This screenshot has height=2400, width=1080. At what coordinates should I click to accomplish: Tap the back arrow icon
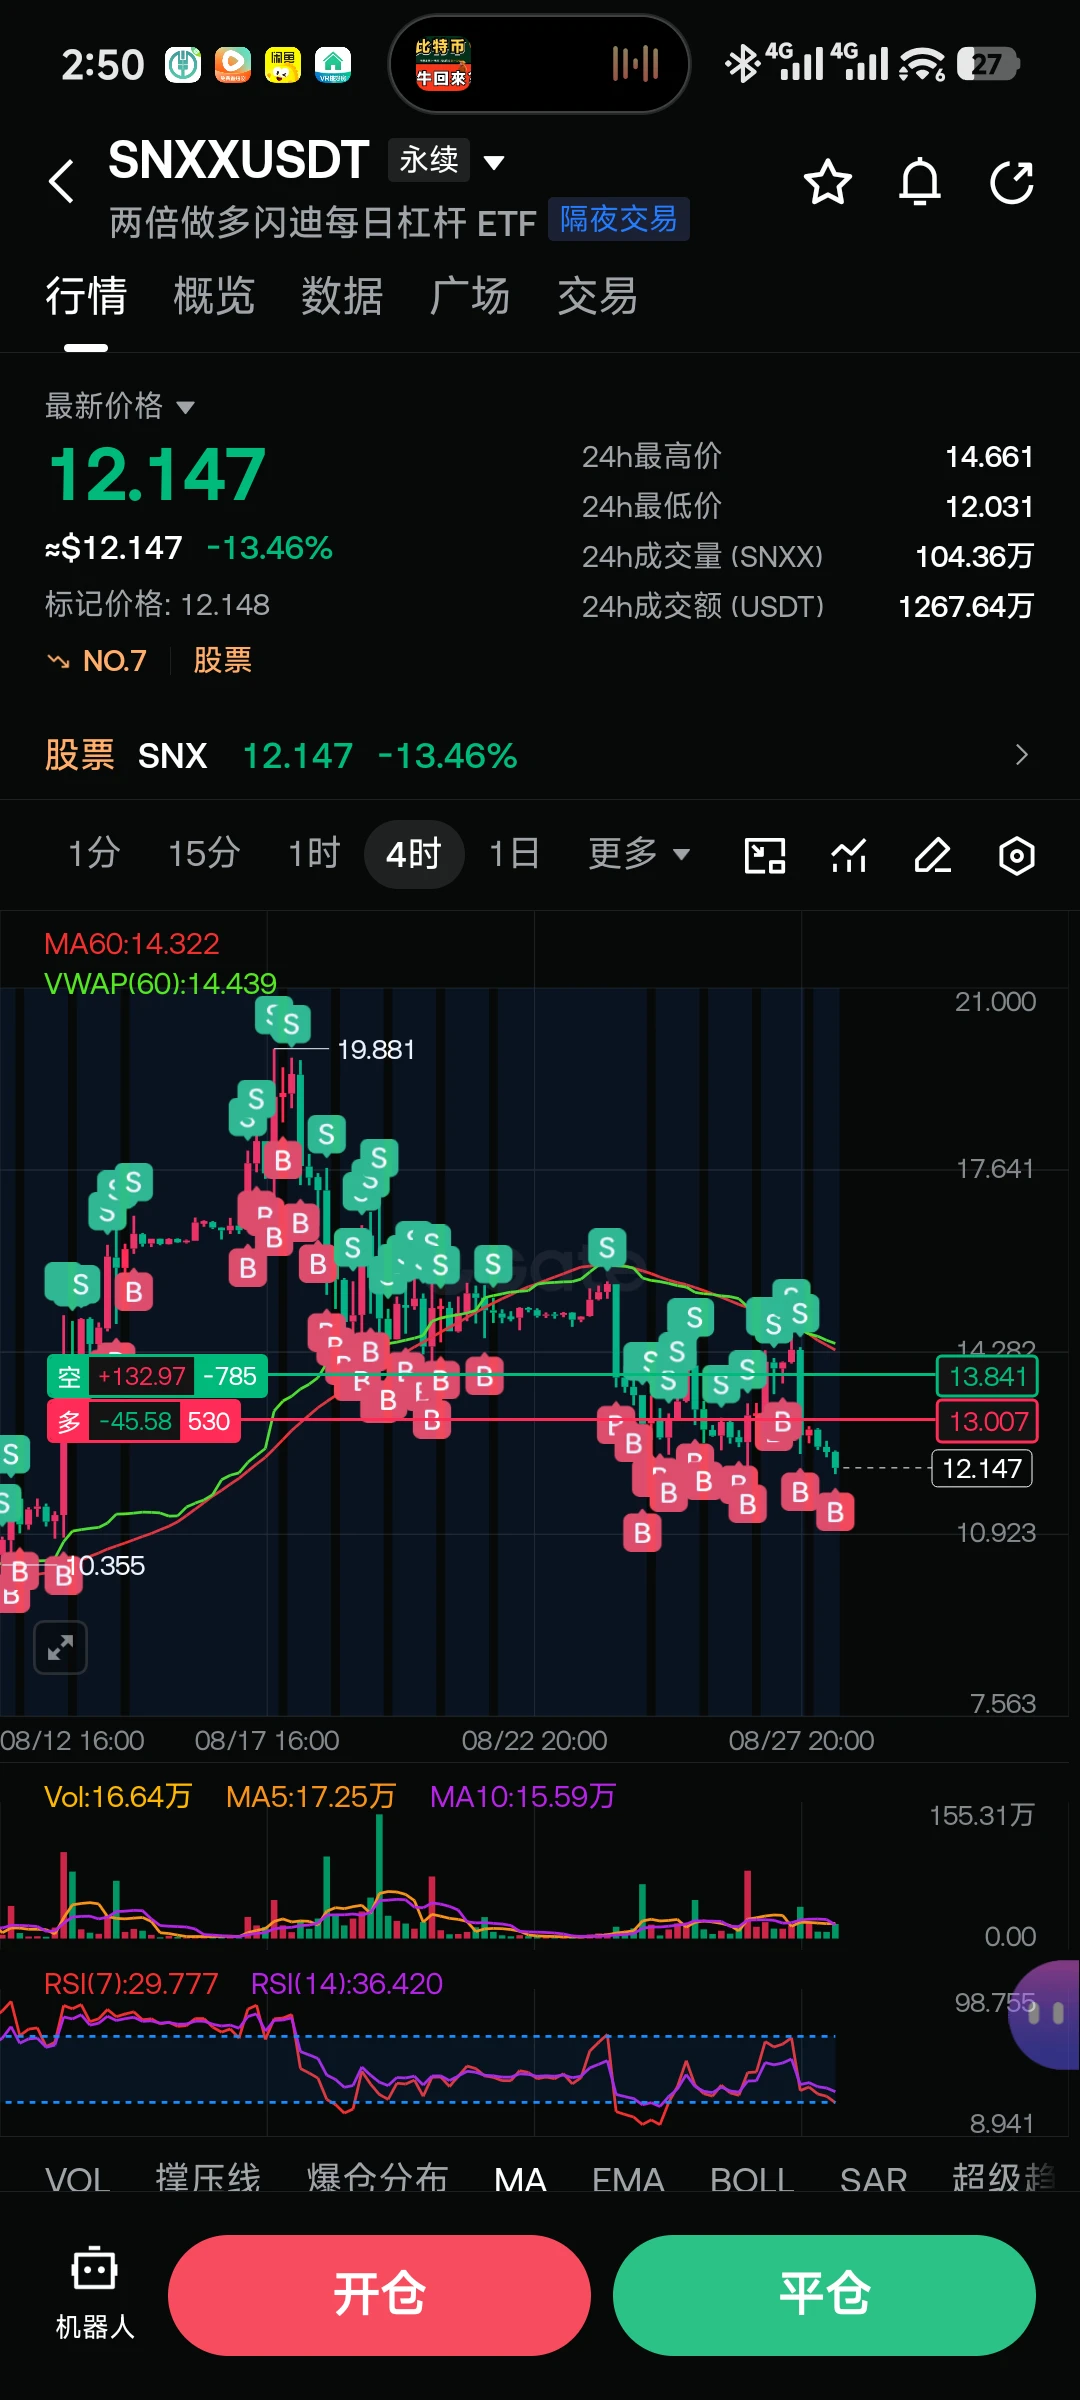click(62, 181)
